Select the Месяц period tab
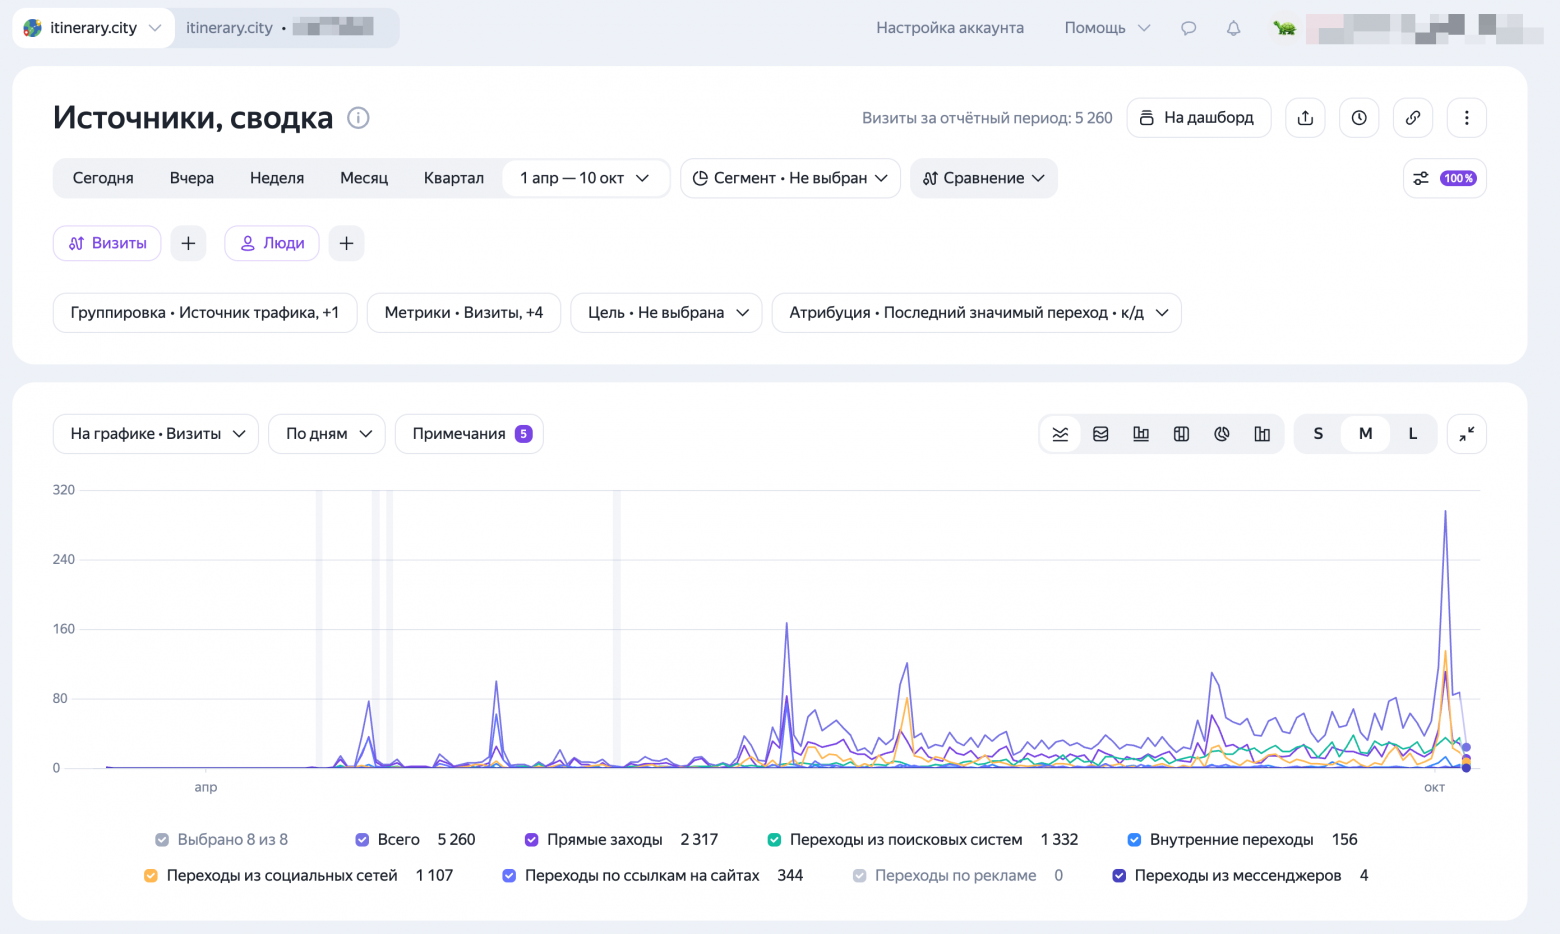1560x934 pixels. (x=364, y=178)
